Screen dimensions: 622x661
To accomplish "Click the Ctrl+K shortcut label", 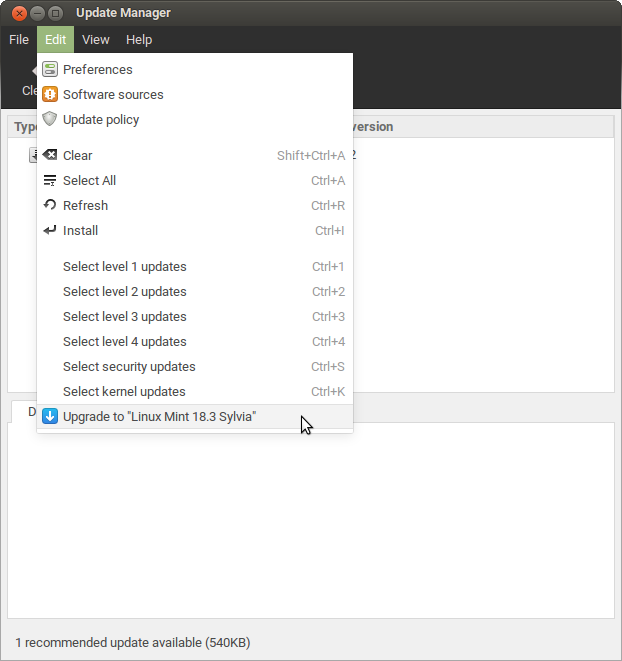I will click(x=328, y=392).
